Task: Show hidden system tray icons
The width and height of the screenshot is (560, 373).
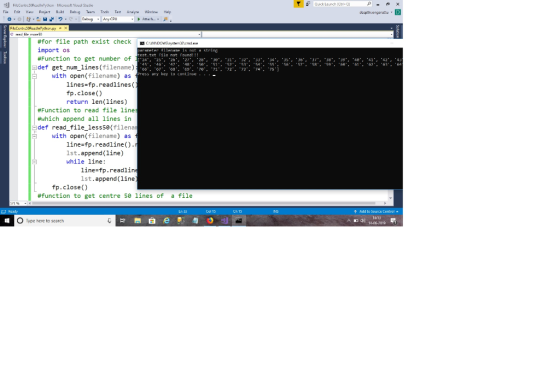Action: [349, 221]
